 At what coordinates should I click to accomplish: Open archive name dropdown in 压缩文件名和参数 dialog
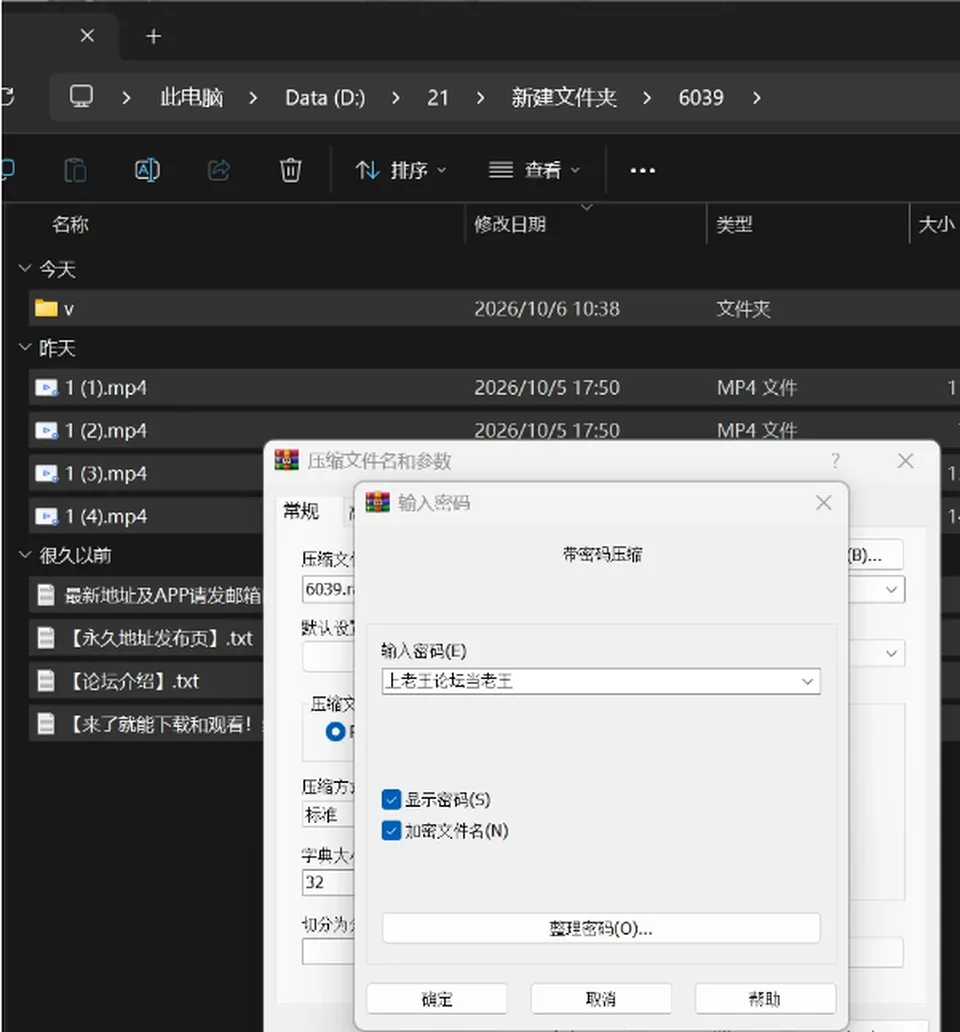tap(892, 589)
